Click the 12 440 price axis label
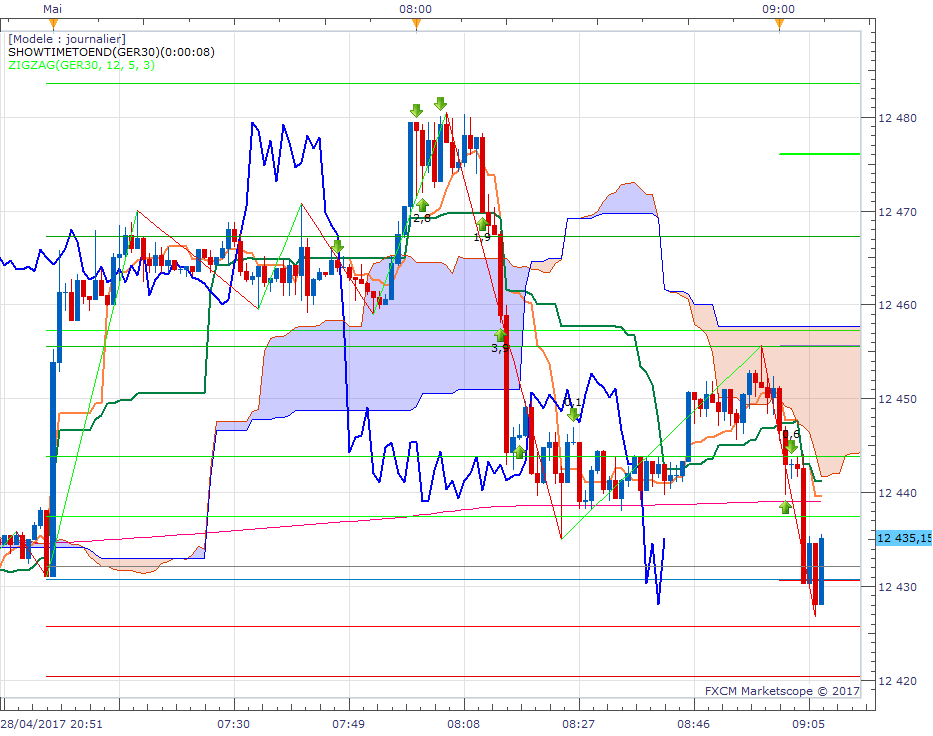Screen dimensions: 933x736 pos(897,493)
